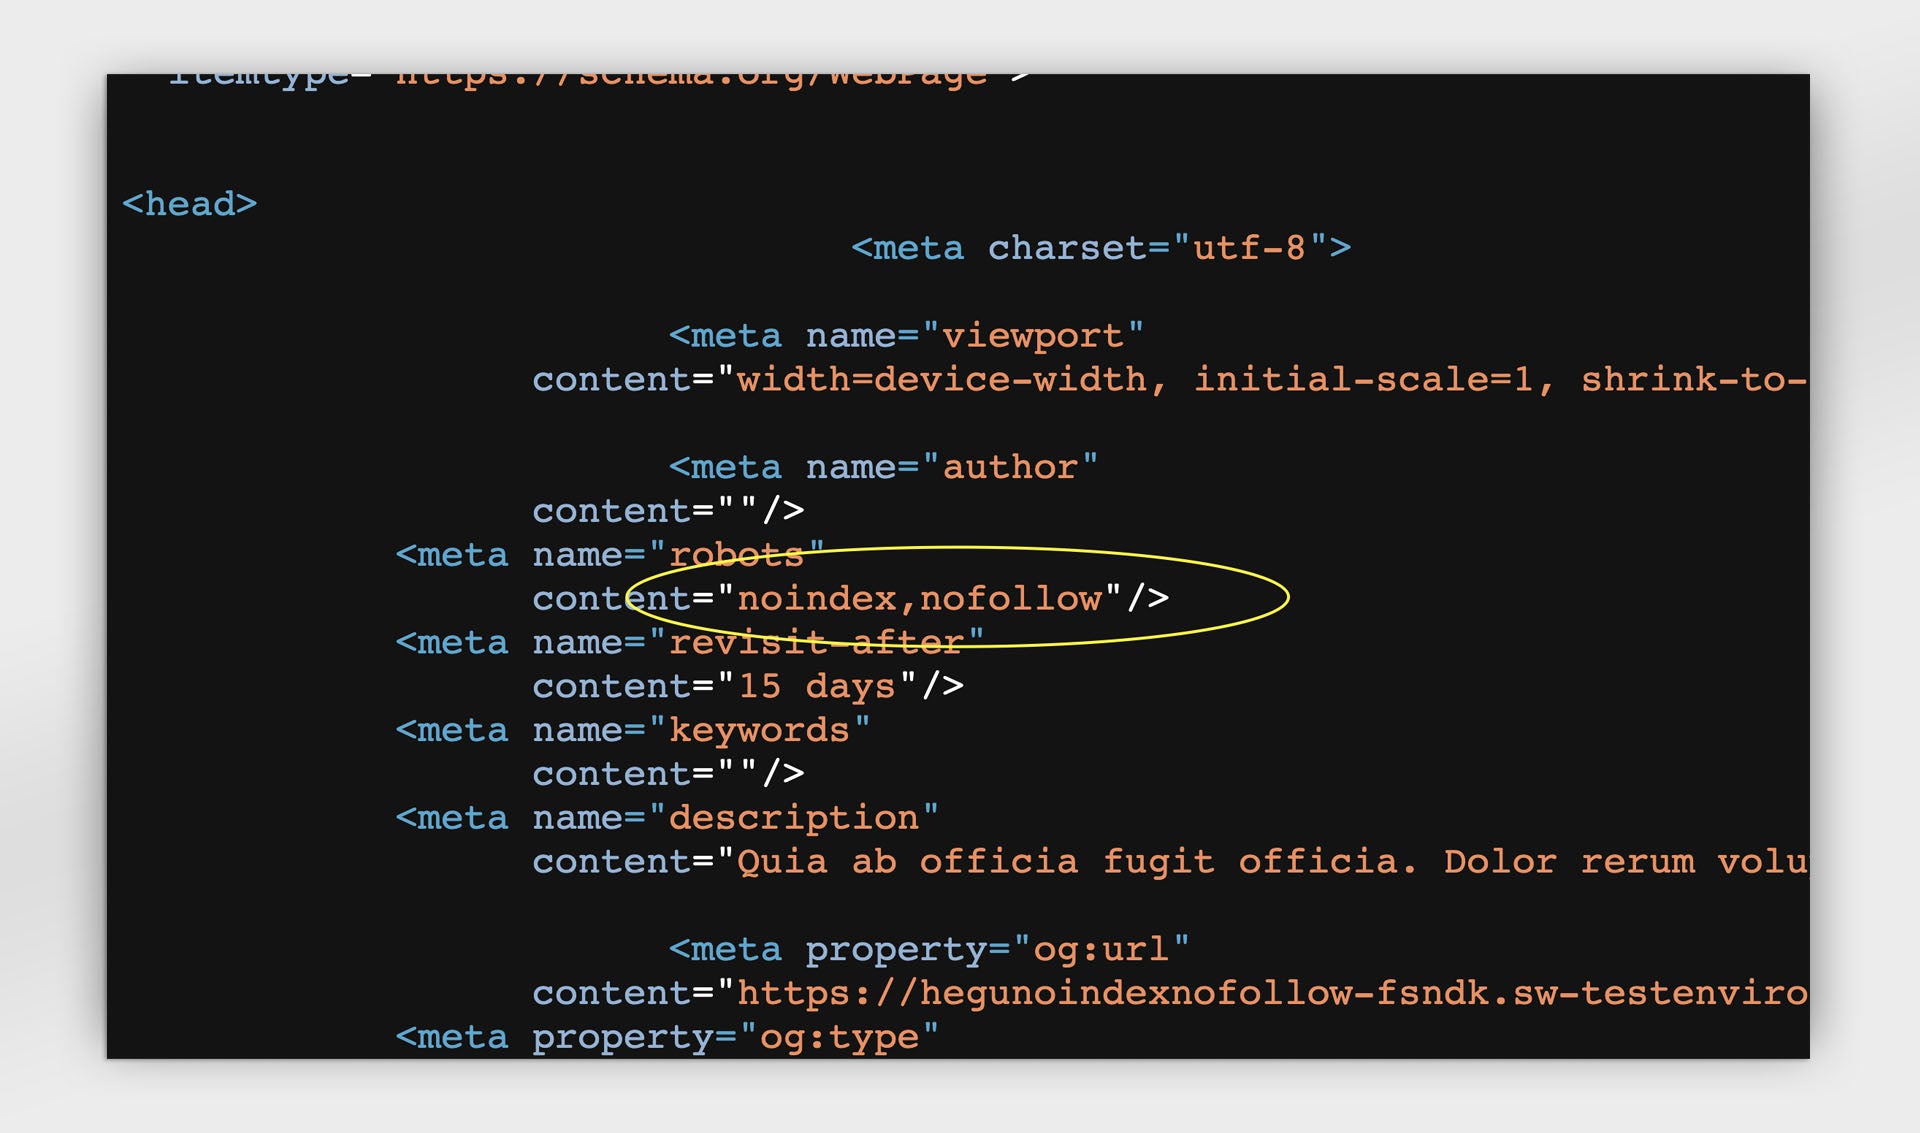Click the meta name="viewport" line
The height and width of the screenshot is (1133, 1920).
tap(906, 336)
